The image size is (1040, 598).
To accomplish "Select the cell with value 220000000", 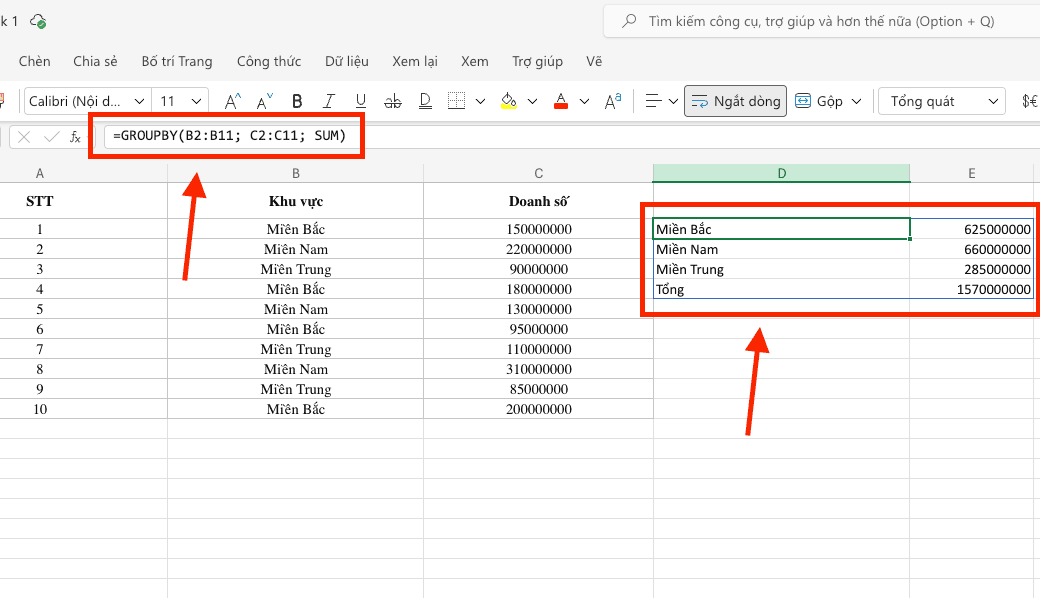I will (x=539, y=249).
